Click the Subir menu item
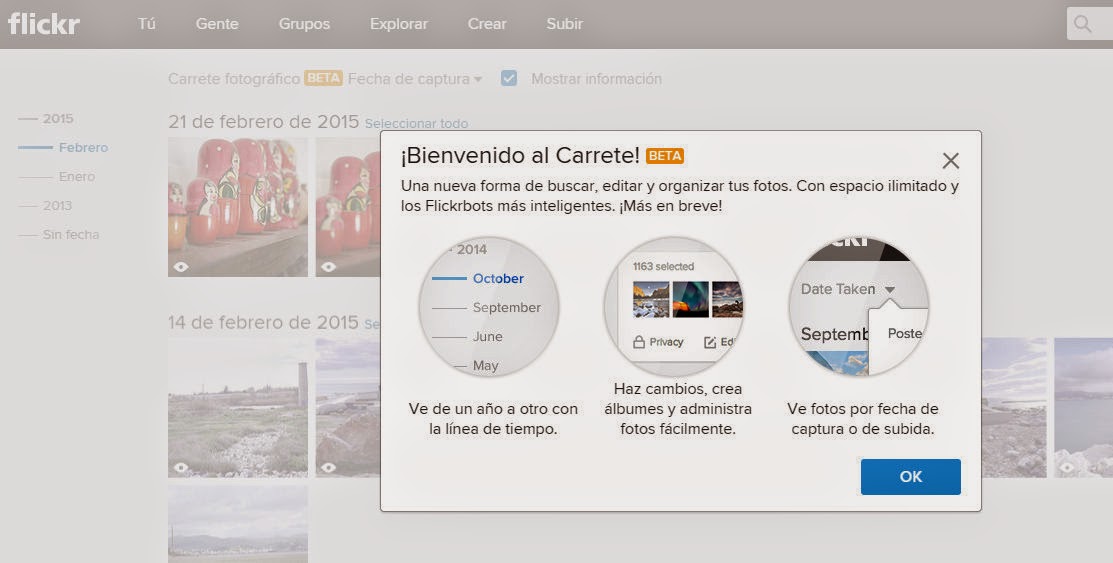 [565, 23]
